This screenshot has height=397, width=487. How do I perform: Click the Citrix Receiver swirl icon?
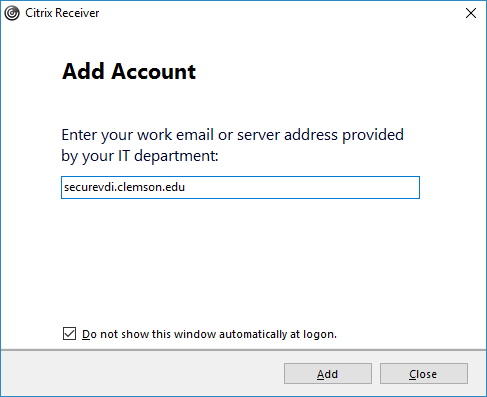tap(12, 13)
